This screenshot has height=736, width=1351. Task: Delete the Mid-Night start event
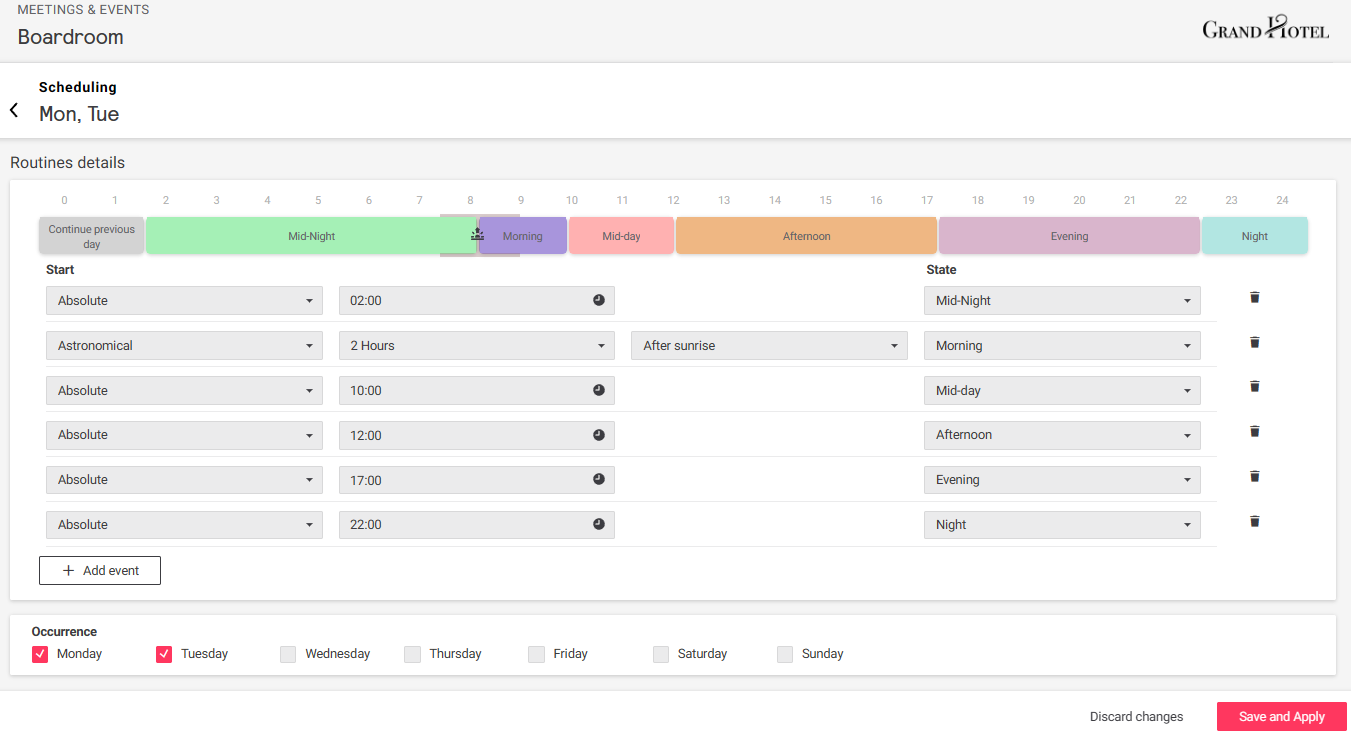1254,297
